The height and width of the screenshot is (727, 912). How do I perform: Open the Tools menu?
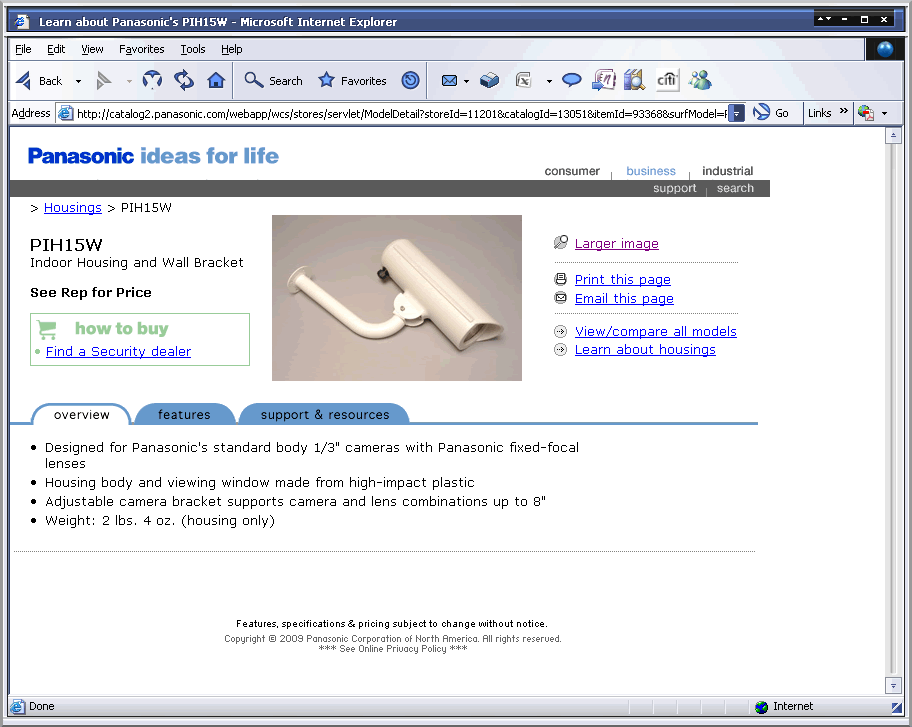click(x=193, y=49)
